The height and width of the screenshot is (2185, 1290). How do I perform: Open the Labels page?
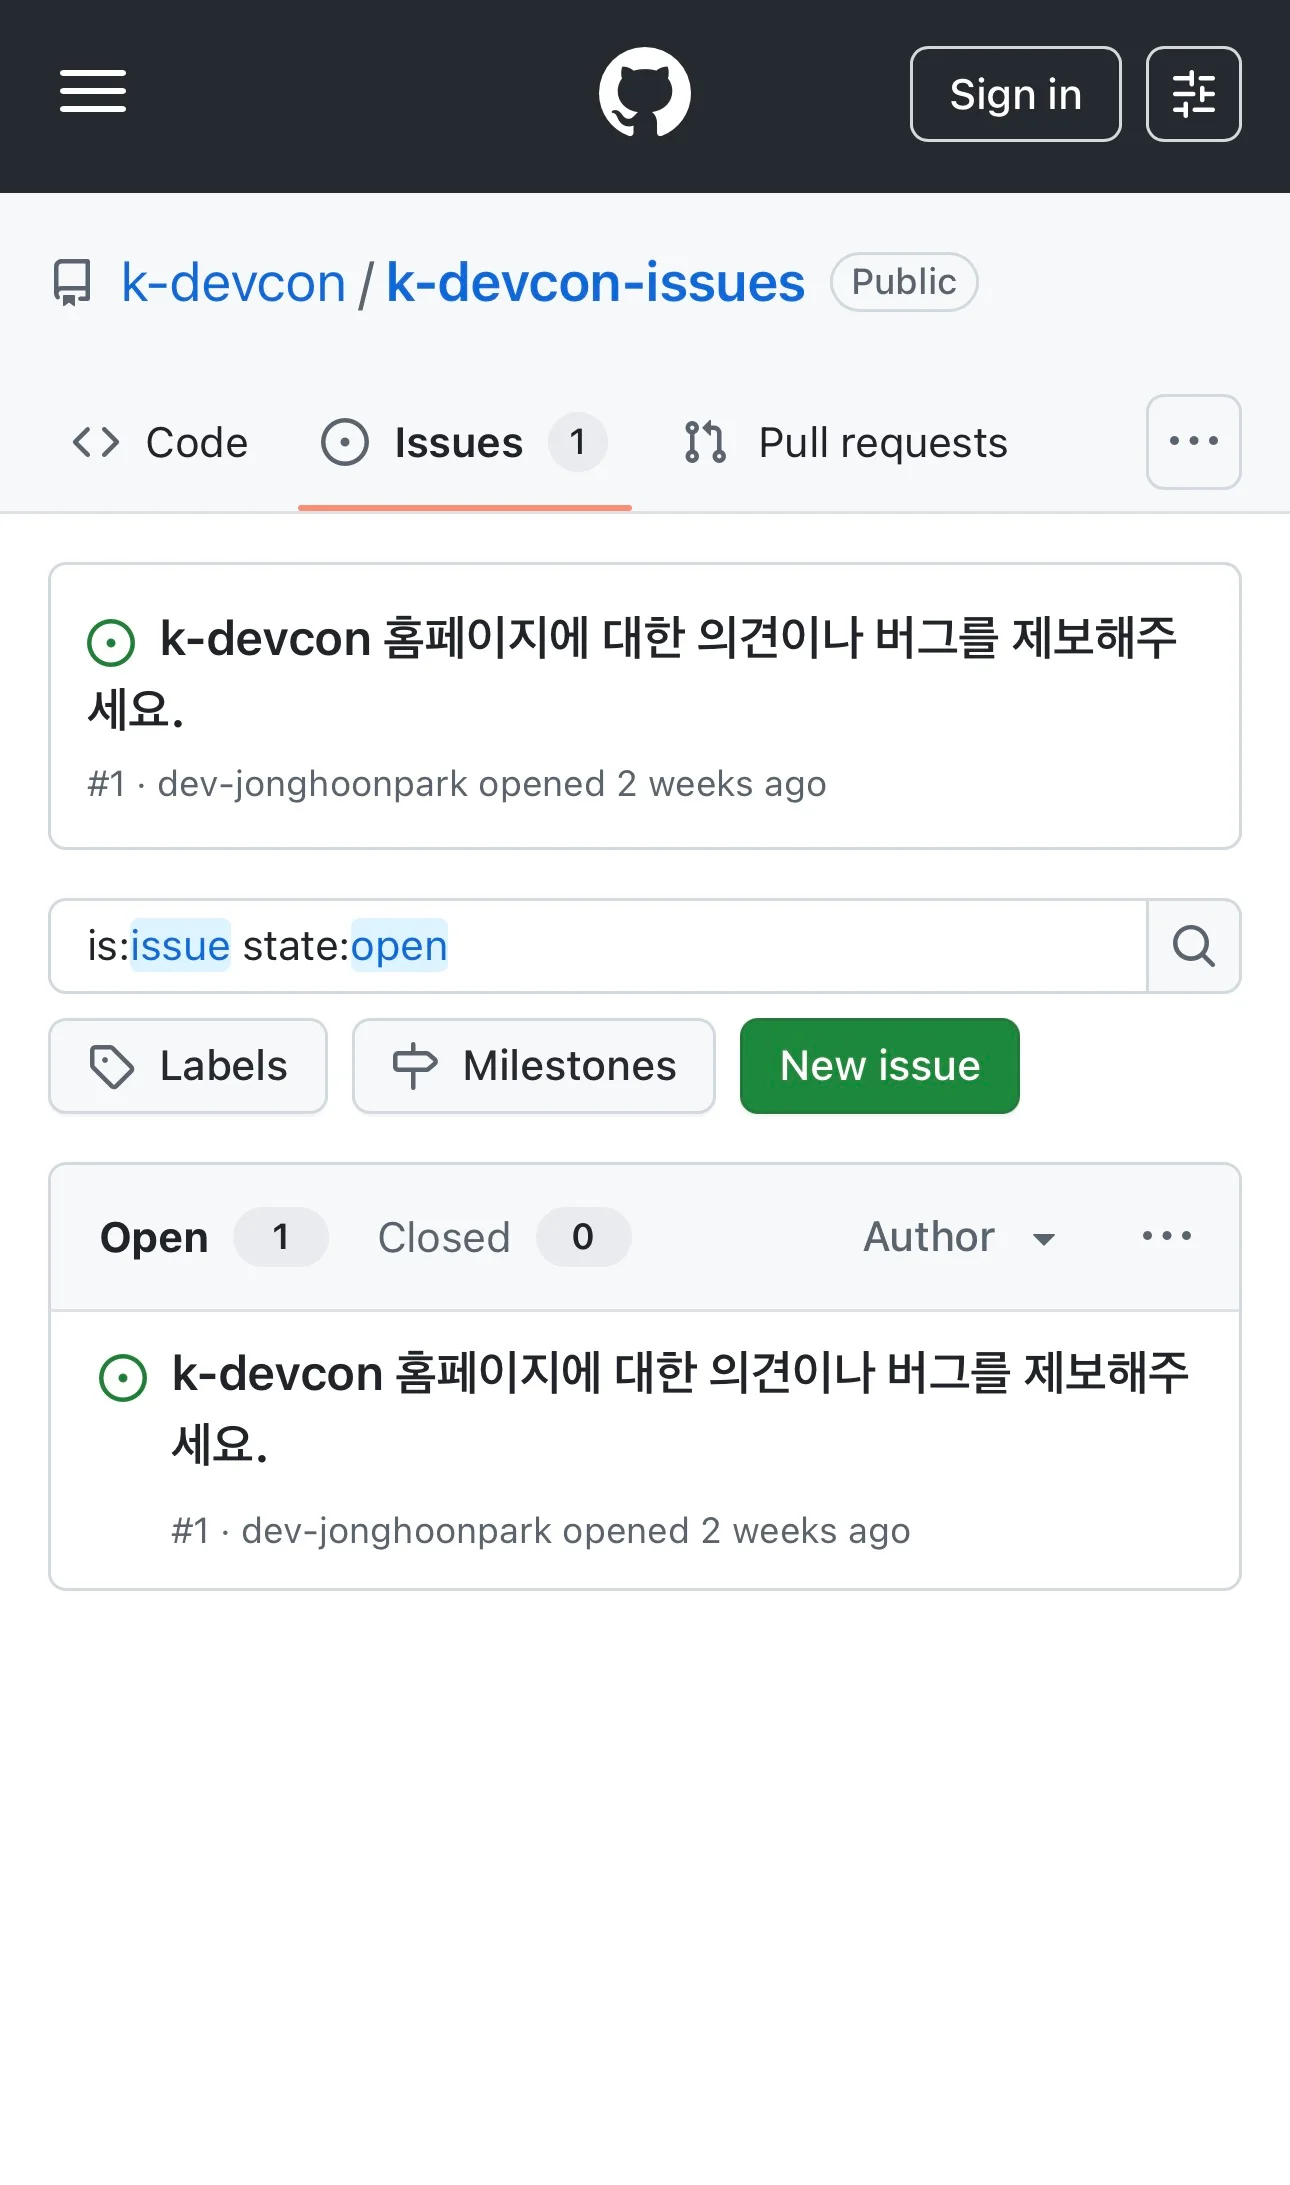tap(188, 1066)
